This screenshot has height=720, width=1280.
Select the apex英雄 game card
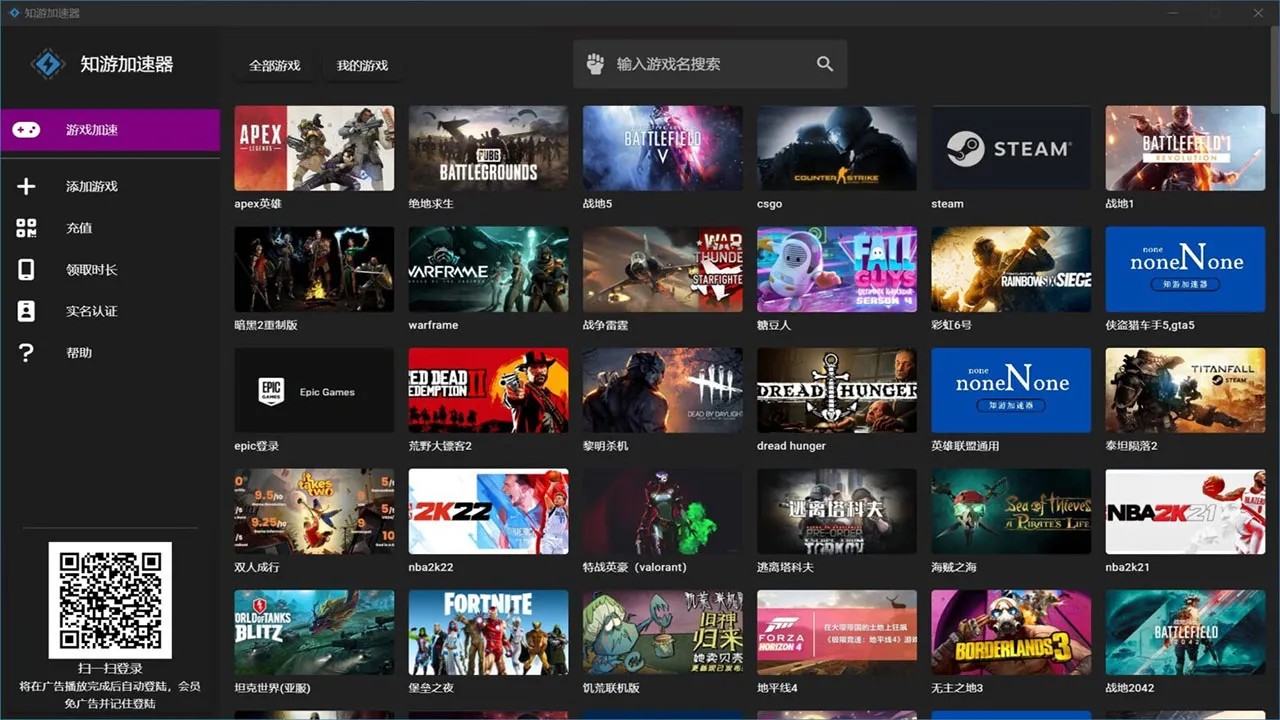[314, 147]
